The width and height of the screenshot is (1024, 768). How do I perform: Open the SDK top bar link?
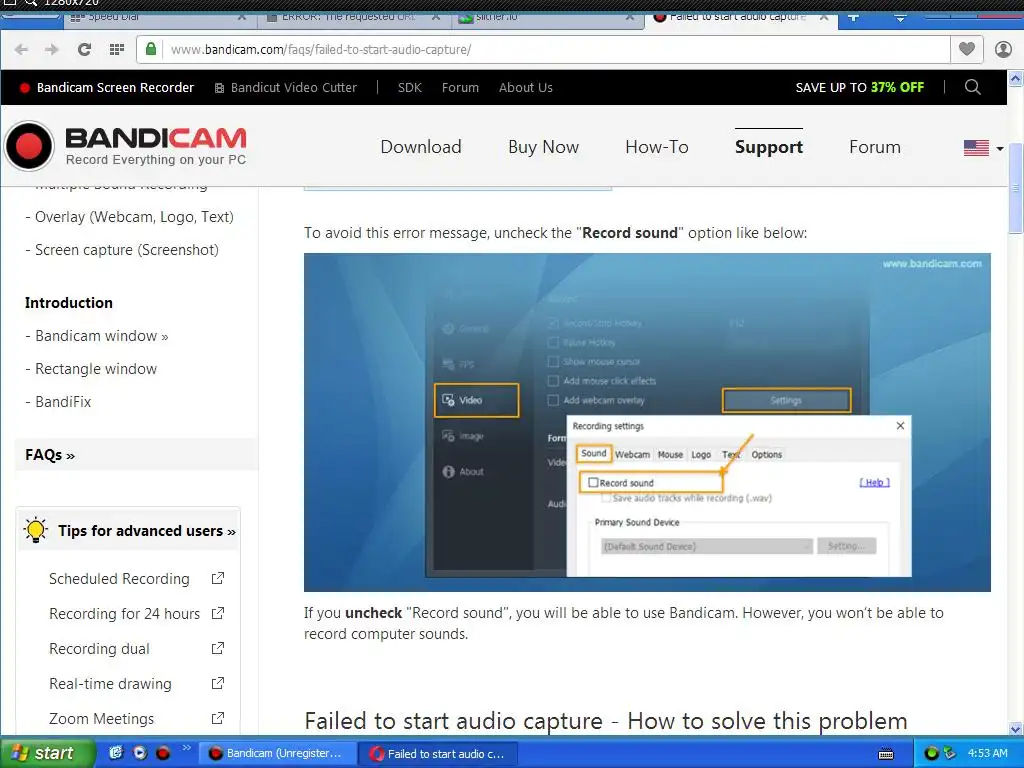pyautogui.click(x=409, y=88)
